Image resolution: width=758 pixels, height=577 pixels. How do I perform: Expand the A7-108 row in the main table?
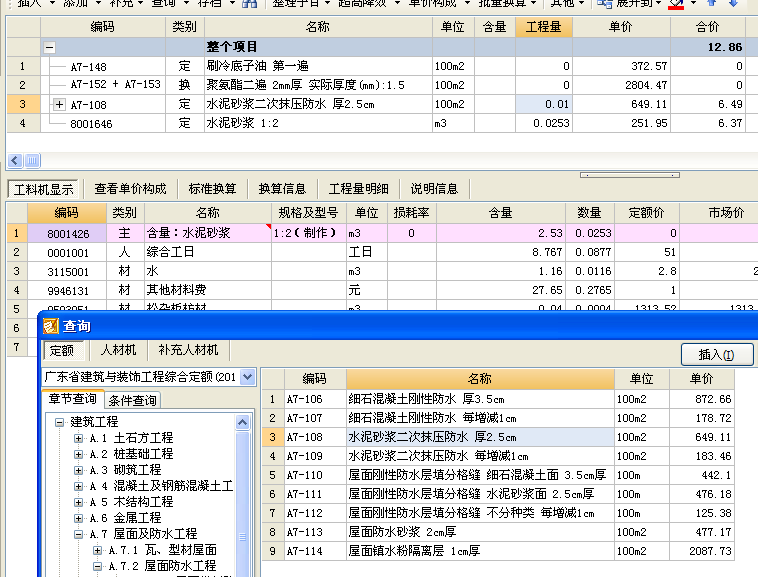pos(59,104)
